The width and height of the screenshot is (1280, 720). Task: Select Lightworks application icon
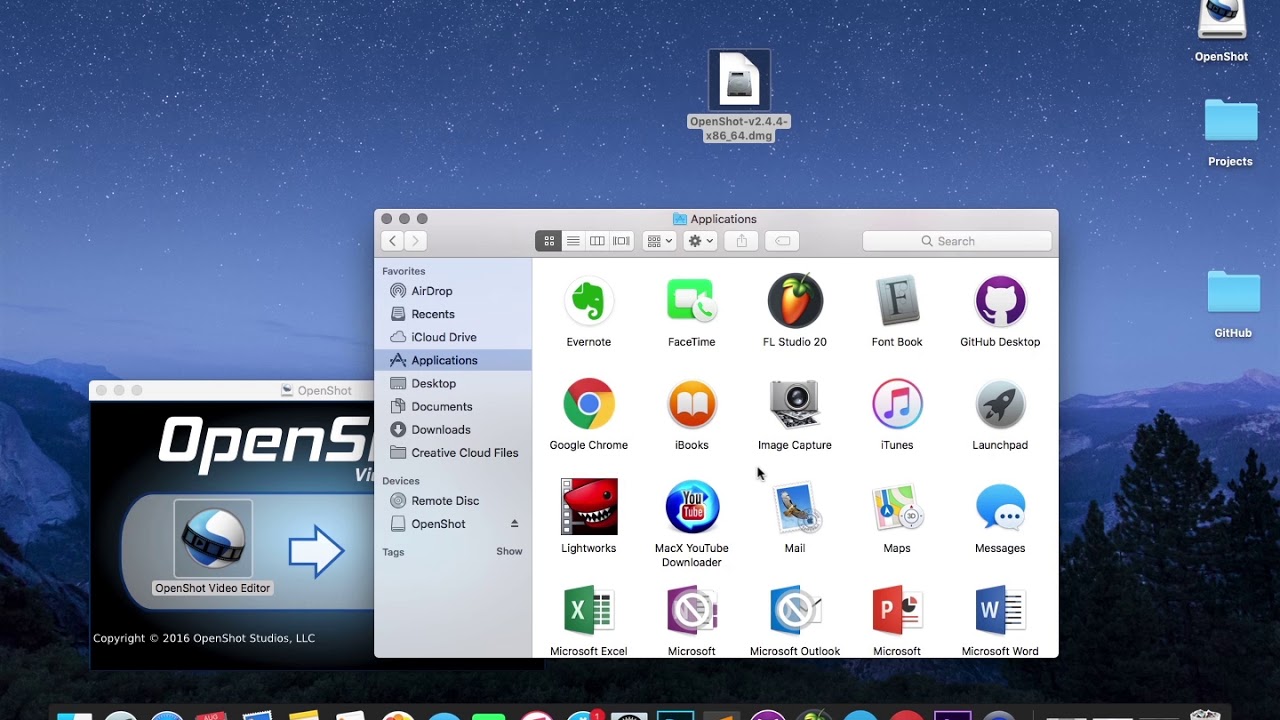click(x=588, y=507)
